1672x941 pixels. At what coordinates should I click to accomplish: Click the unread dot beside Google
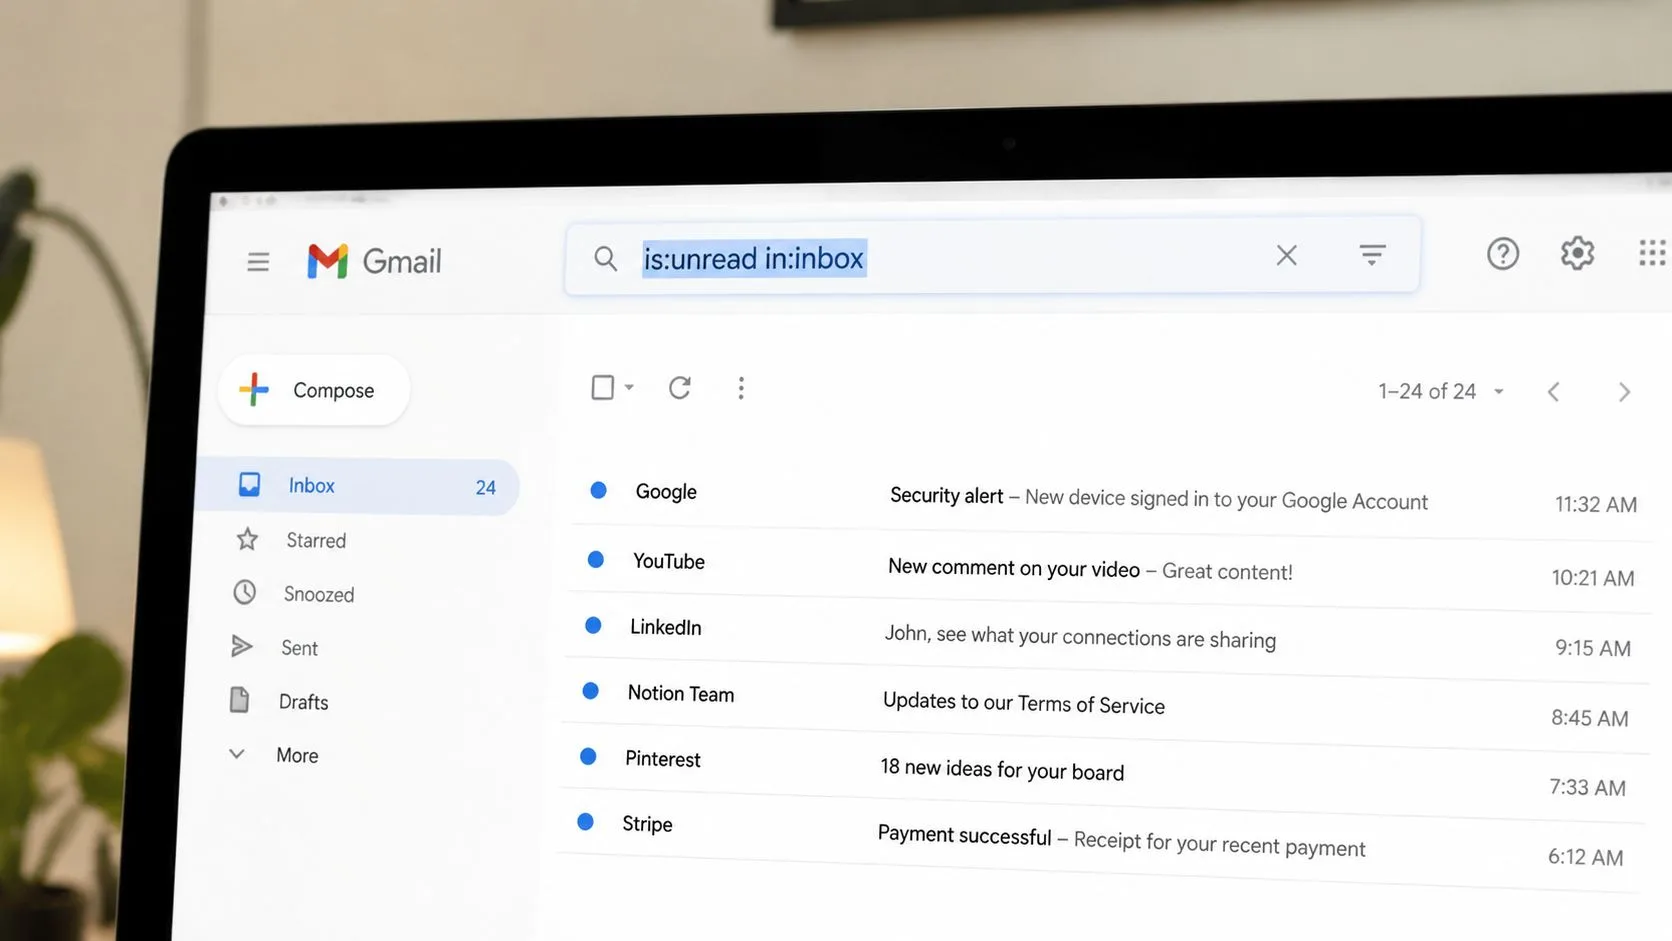[x=598, y=490]
